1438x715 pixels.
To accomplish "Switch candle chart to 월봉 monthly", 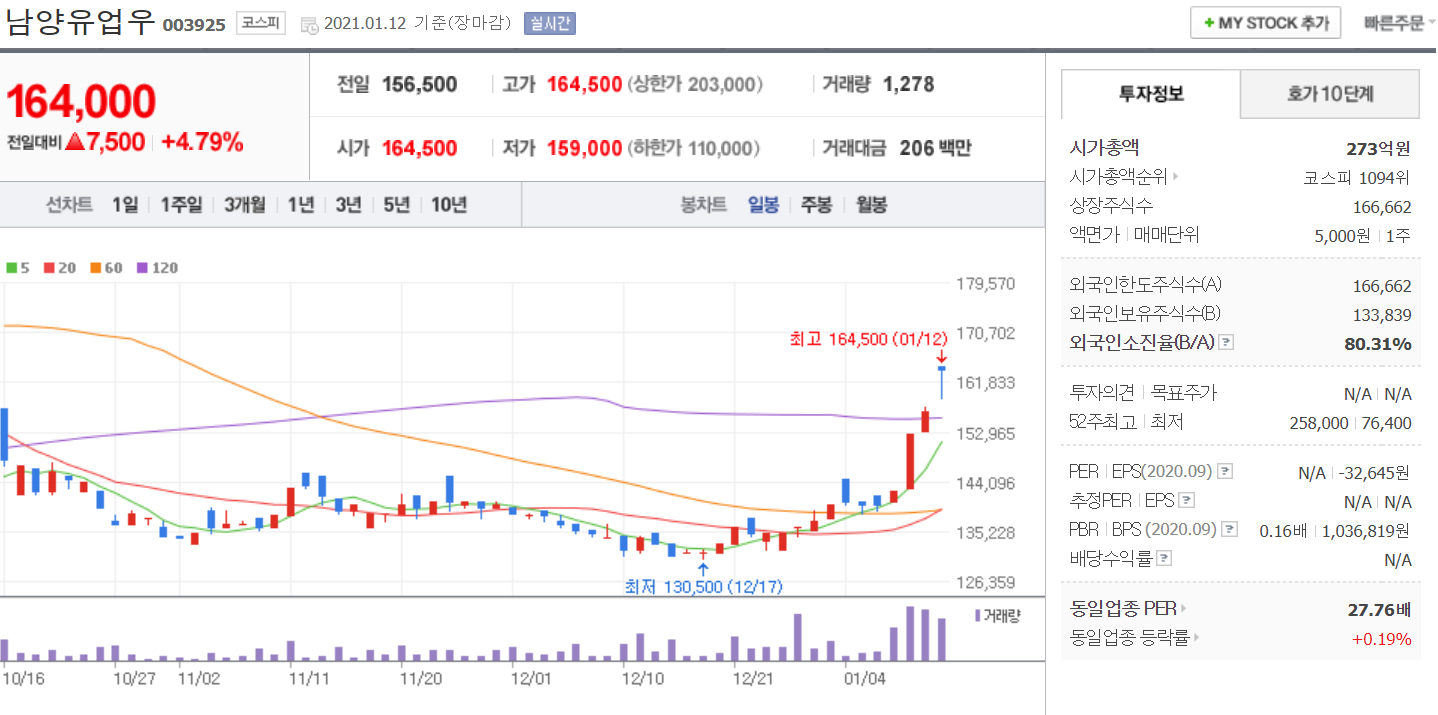I will pos(870,205).
